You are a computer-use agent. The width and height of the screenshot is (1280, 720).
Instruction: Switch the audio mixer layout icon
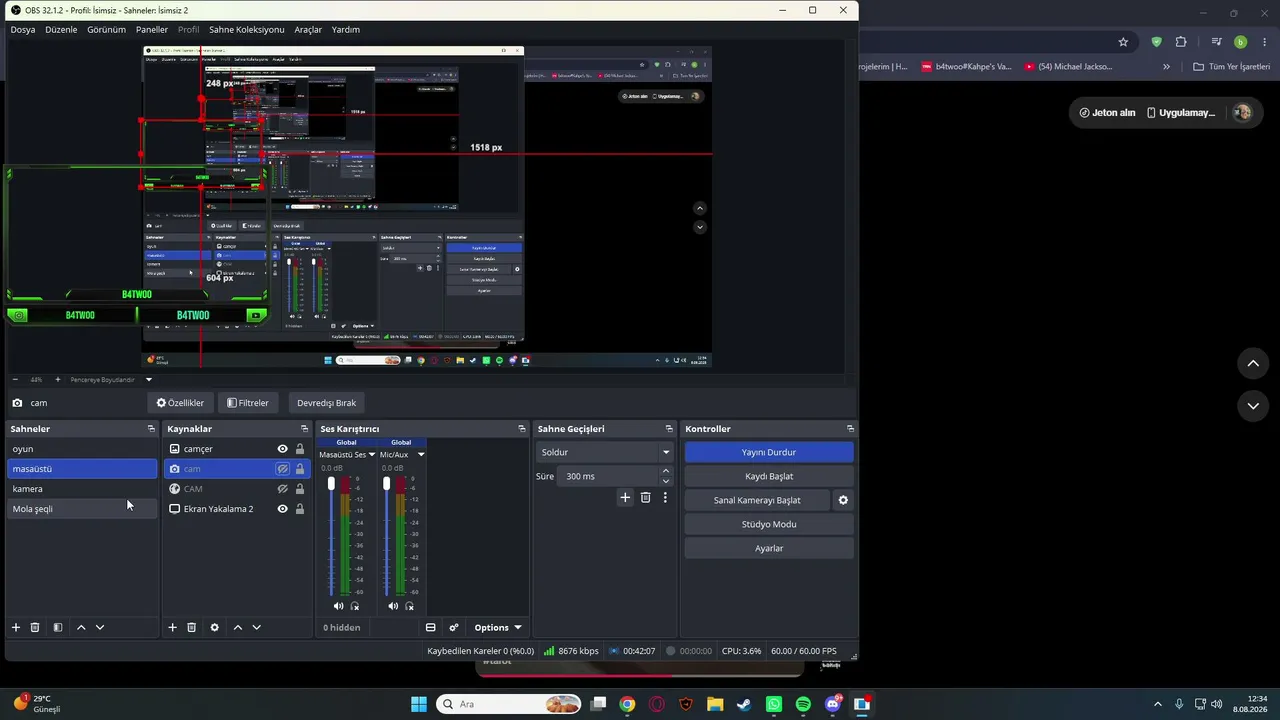coord(431,628)
